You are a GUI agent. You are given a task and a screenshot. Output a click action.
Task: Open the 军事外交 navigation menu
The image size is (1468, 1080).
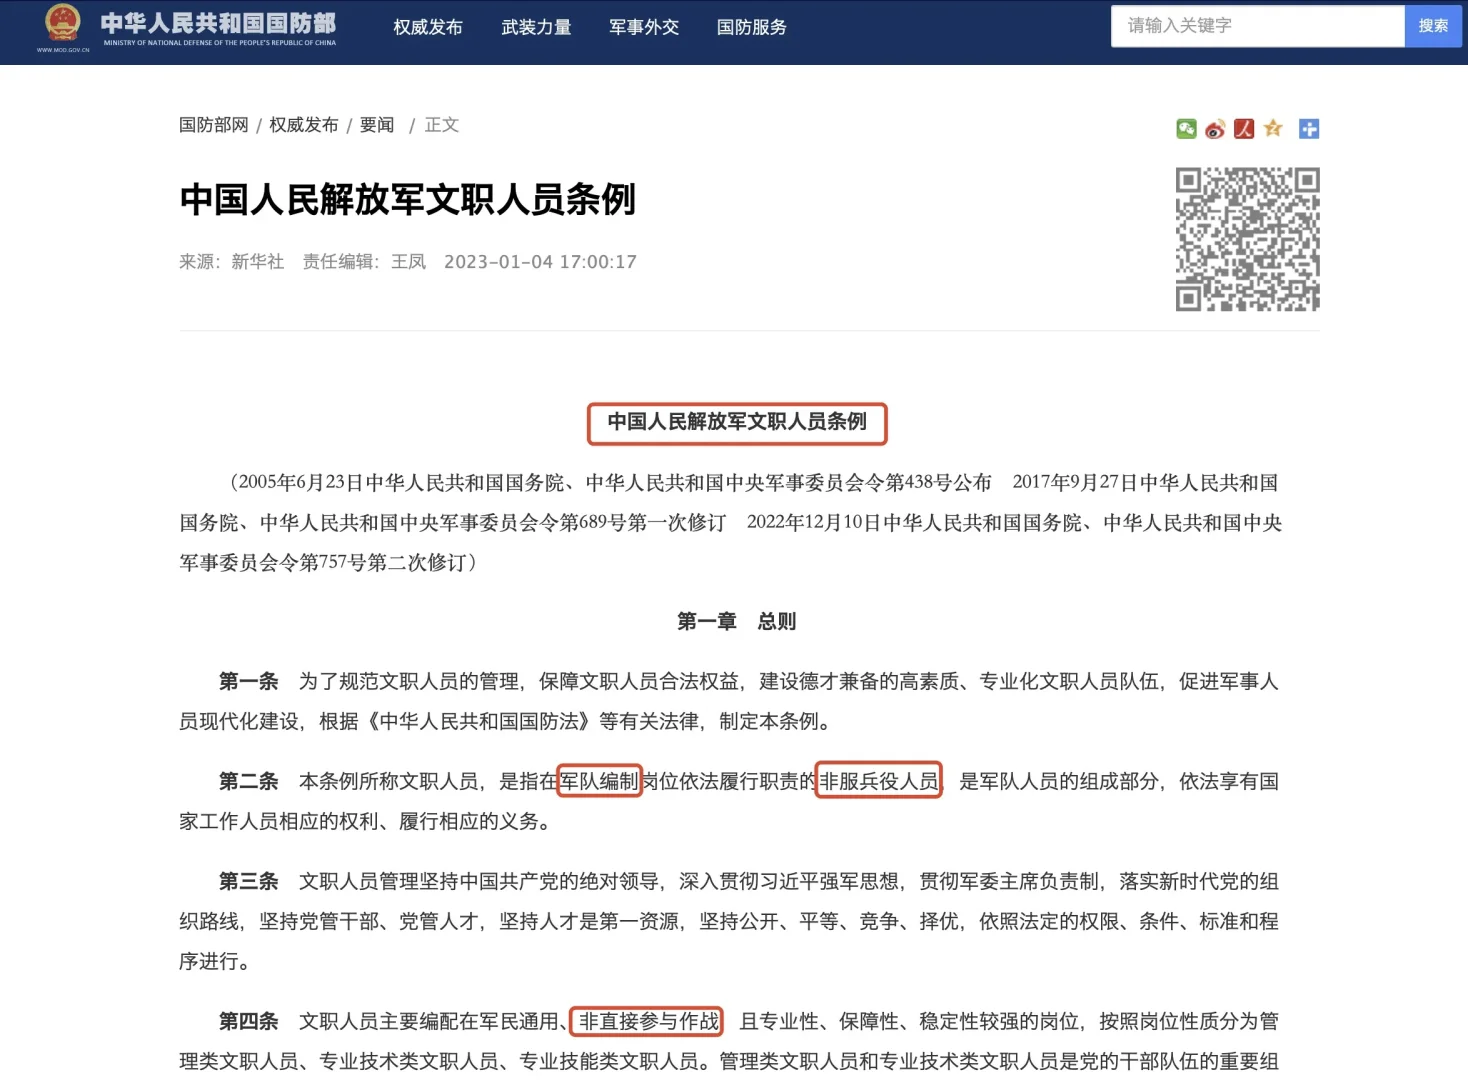coord(644,28)
